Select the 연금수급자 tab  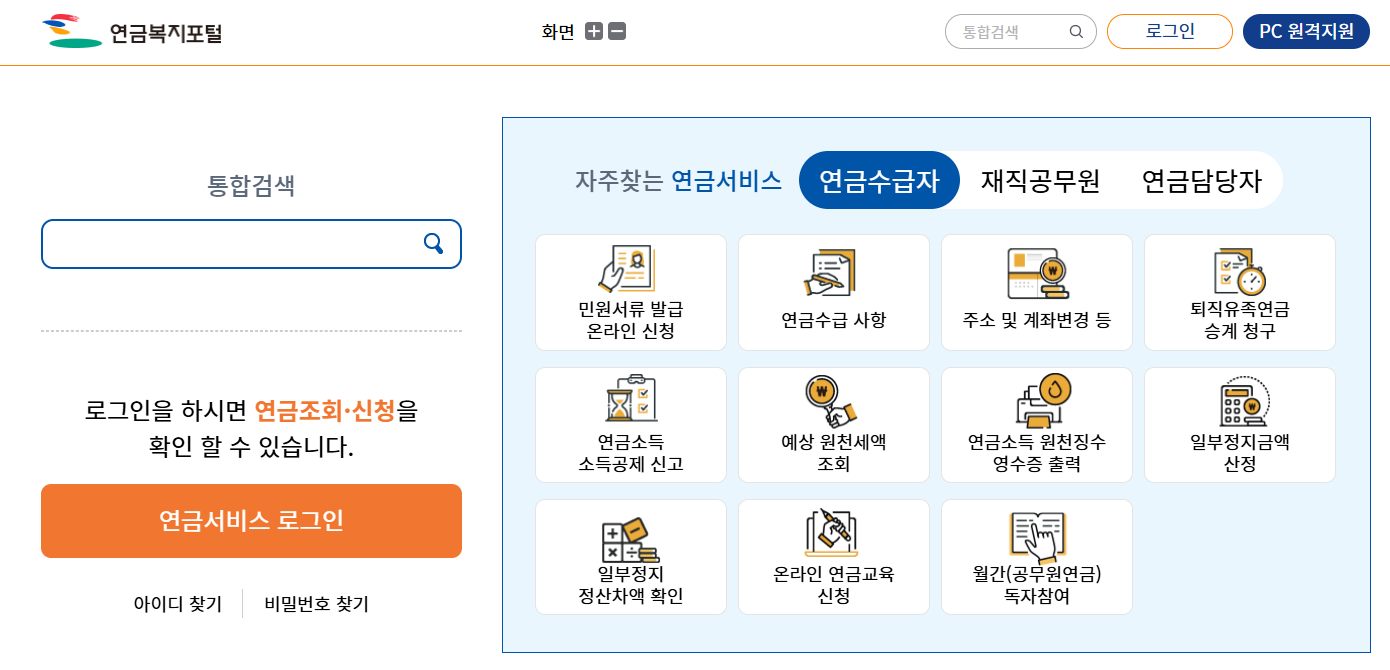click(879, 180)
